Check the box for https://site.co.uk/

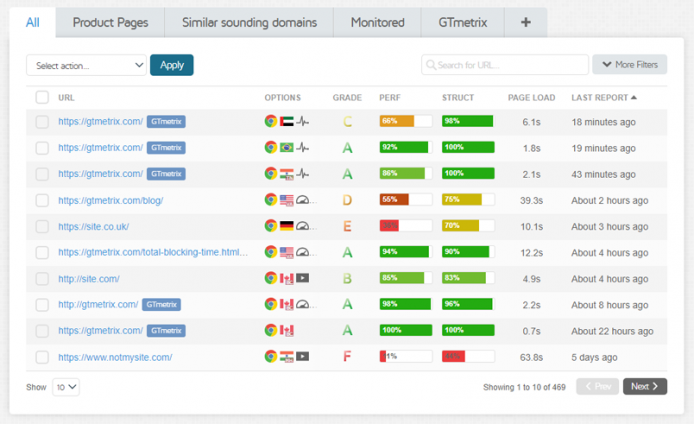click(42, 226)
